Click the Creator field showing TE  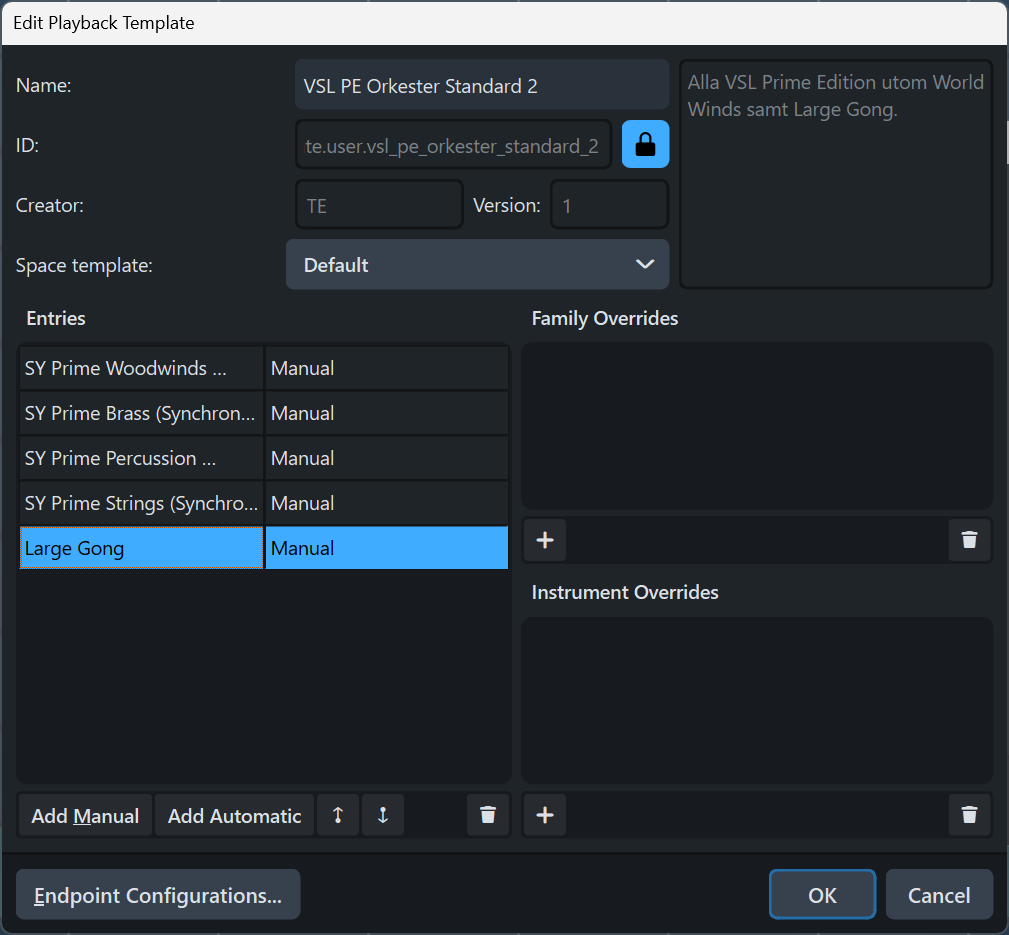(x=379, y=205)
